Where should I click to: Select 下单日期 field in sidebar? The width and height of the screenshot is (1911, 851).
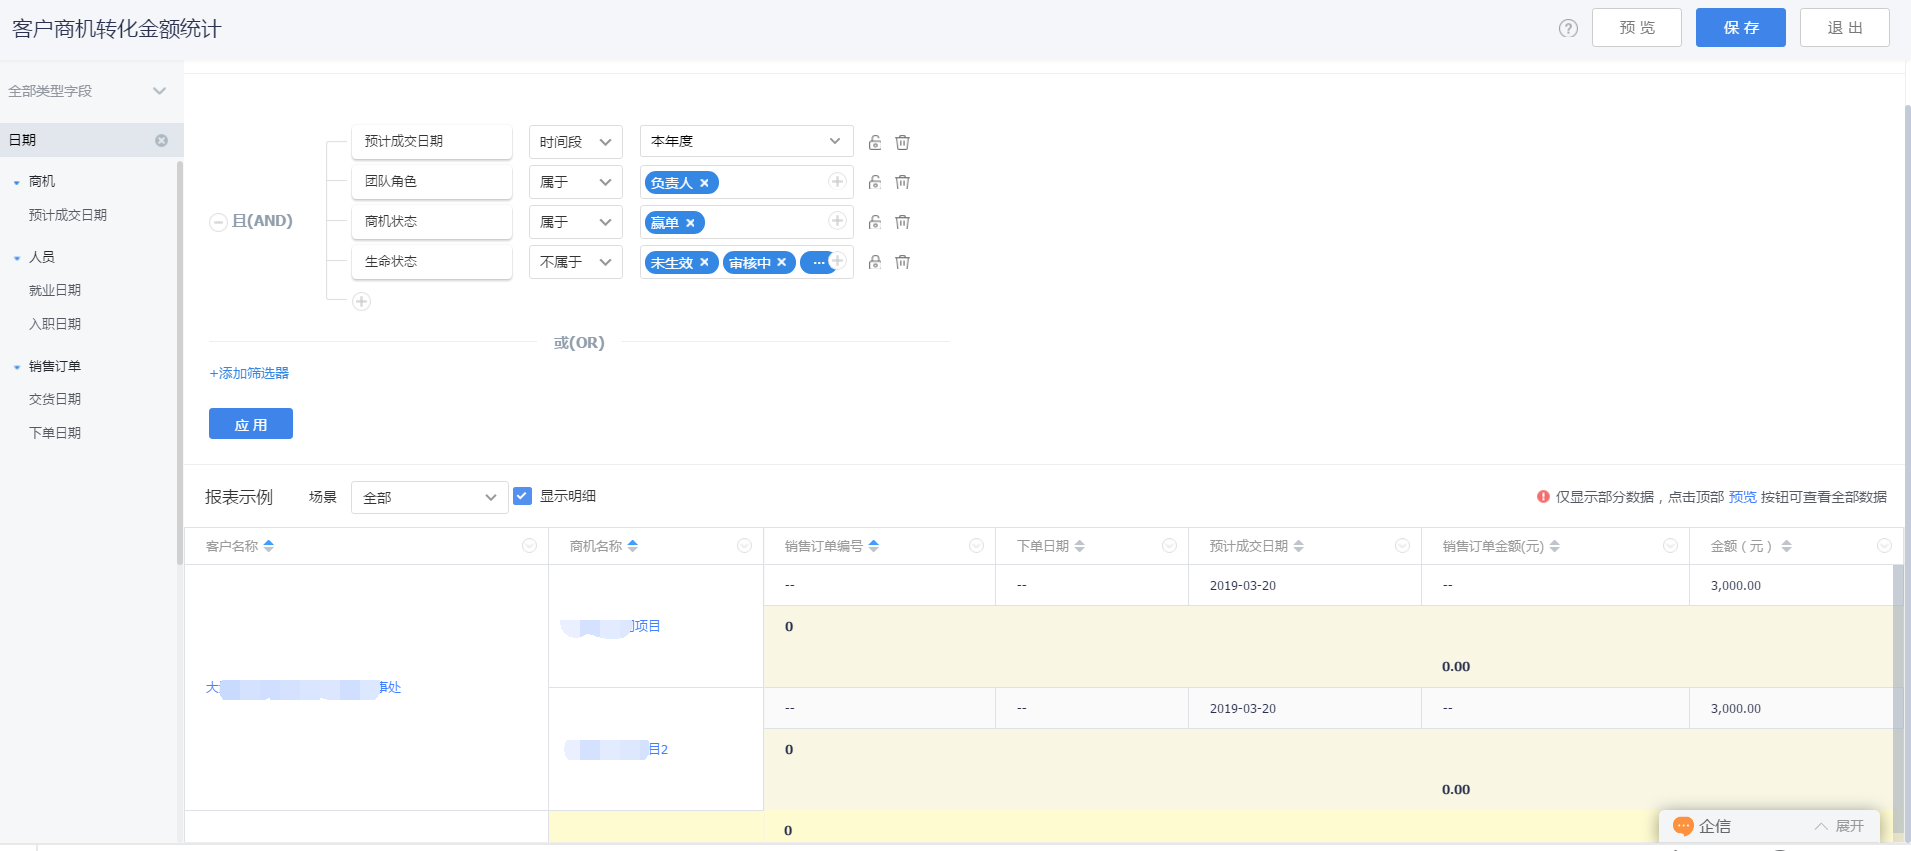(55, 433)
